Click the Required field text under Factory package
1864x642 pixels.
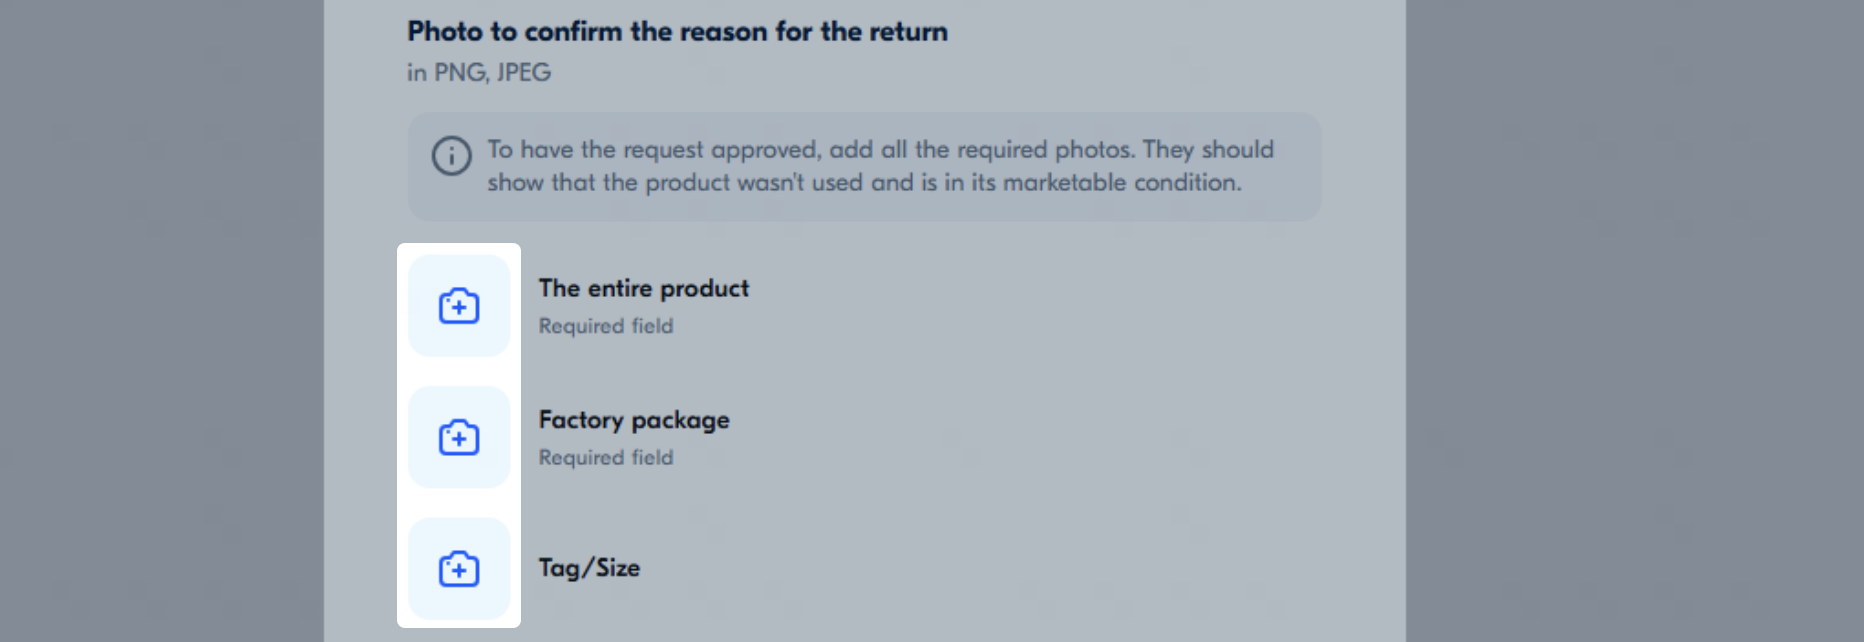point(605,457)
